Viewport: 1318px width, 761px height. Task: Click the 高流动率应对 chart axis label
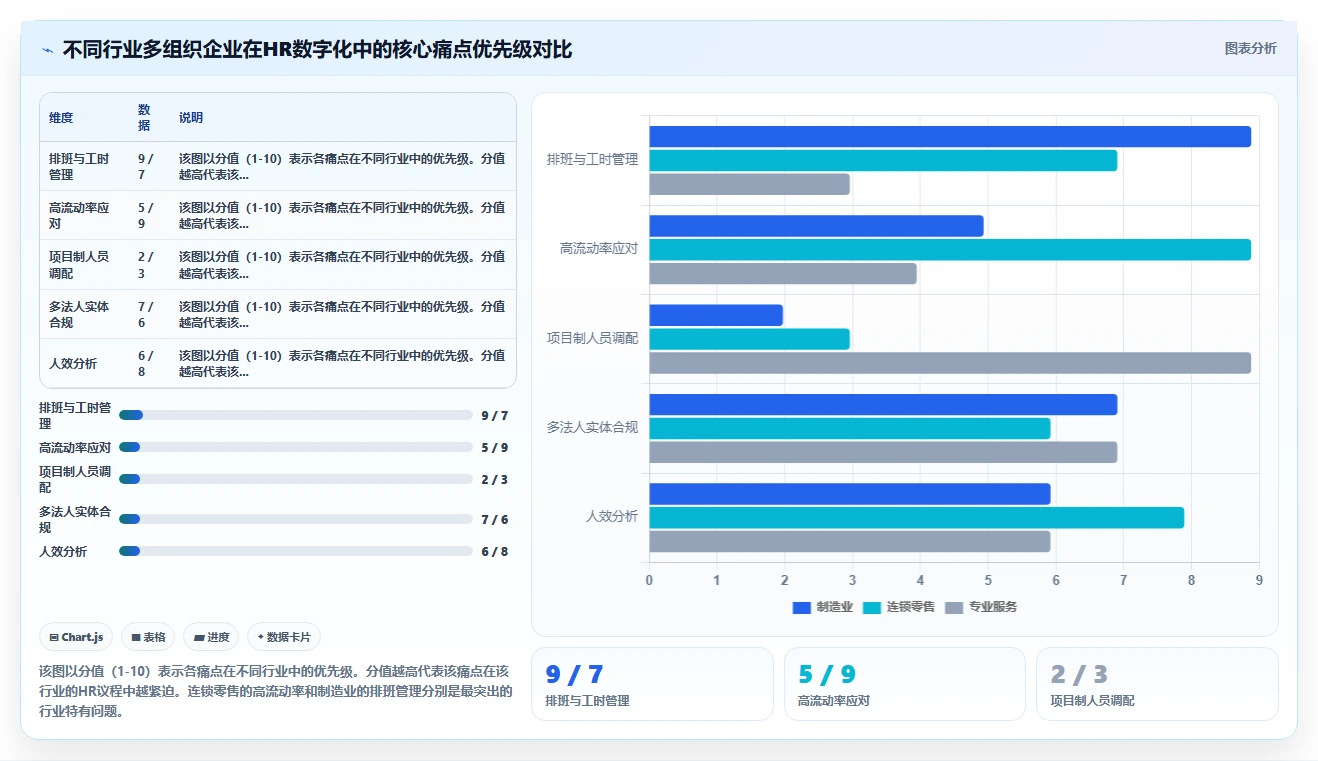pyautogui.click(x=599, y=249)
